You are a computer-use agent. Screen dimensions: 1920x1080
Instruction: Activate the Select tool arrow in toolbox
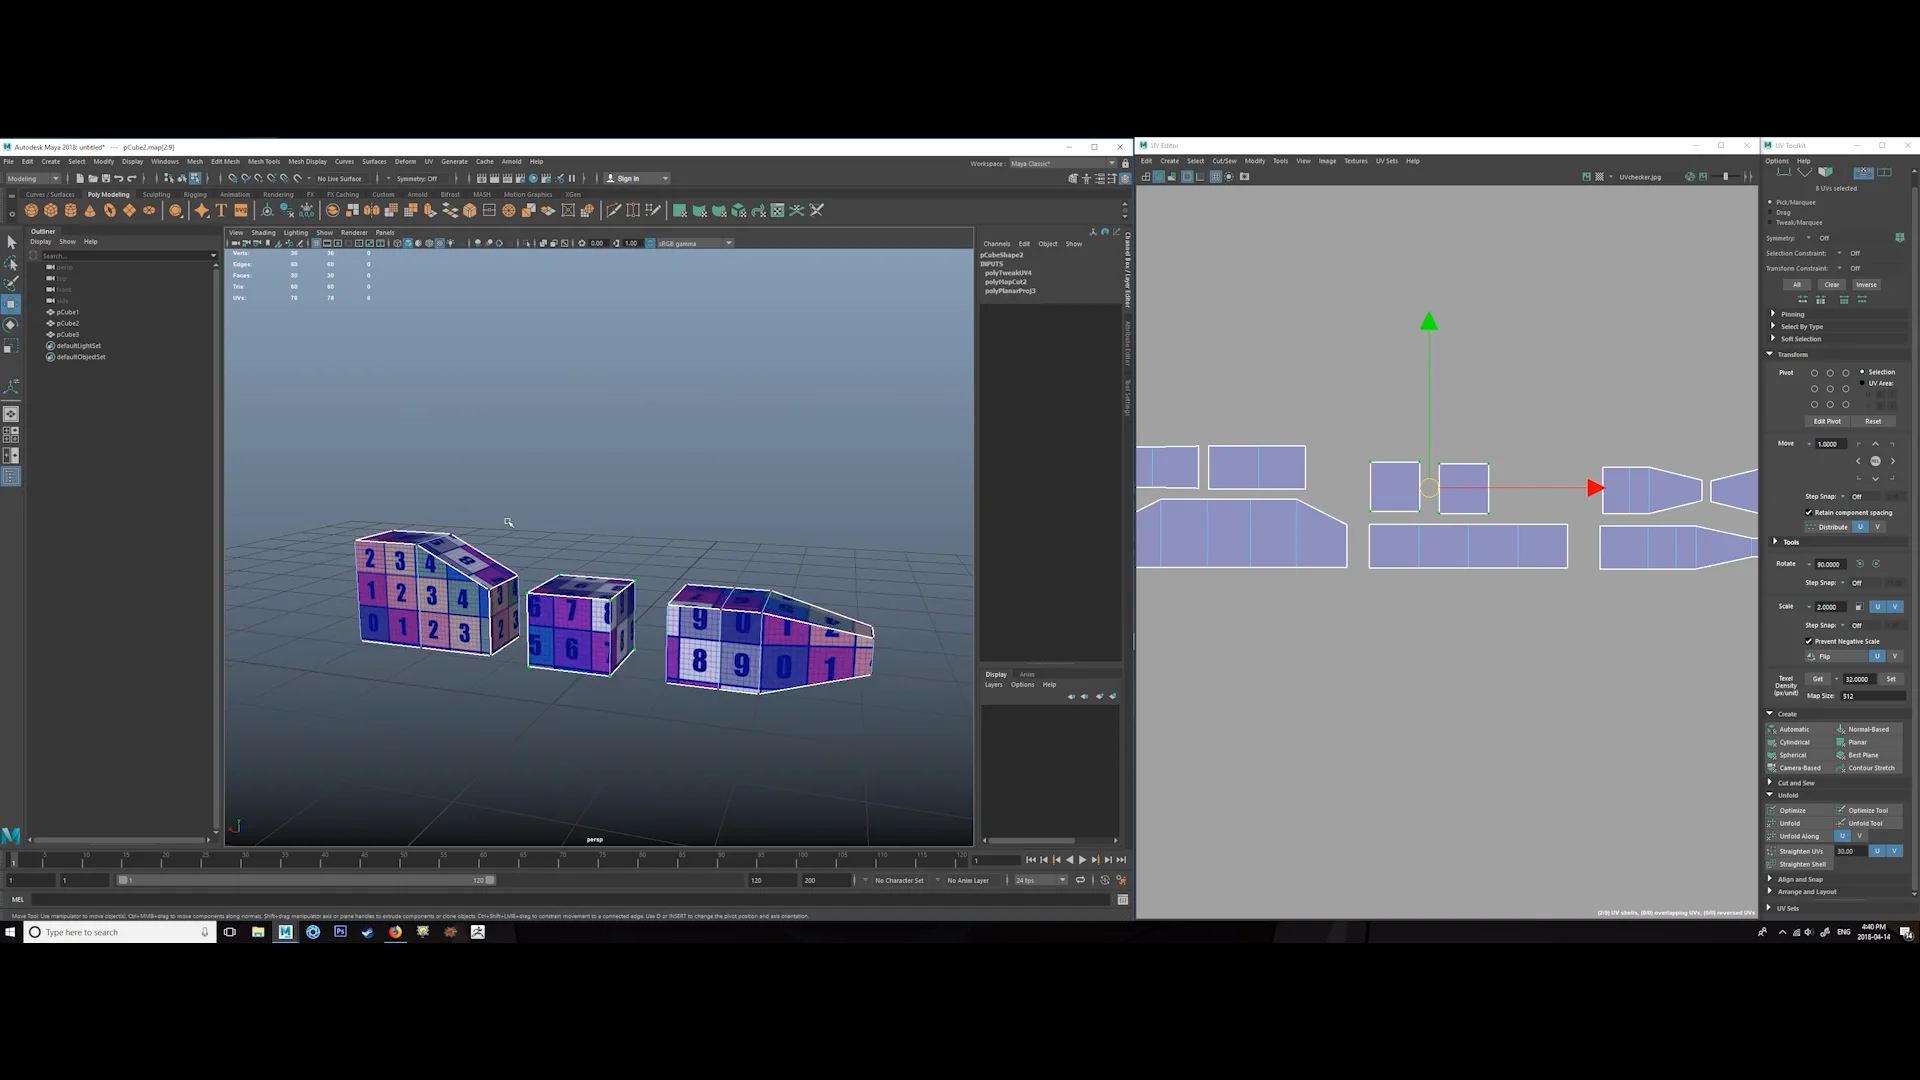tap(11, 242)
